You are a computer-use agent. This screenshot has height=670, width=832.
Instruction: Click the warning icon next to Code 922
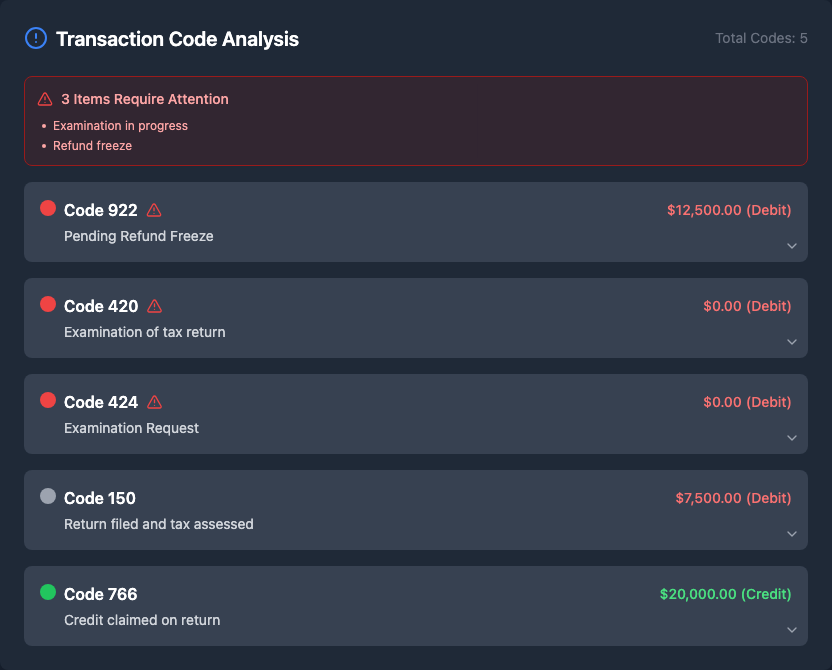point(154,210)
